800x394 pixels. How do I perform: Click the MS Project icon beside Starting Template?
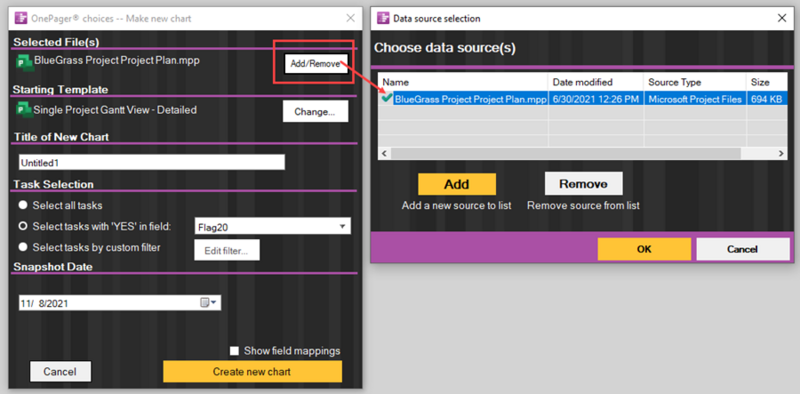(x=23, y=110)
